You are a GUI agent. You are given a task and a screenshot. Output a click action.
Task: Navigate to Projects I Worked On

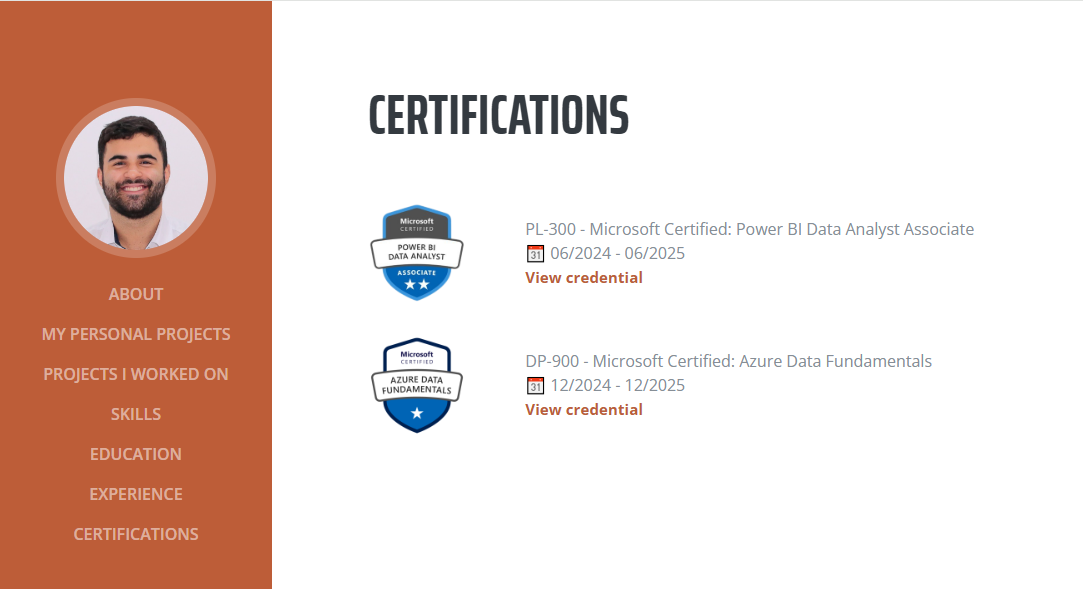[136, 374]
